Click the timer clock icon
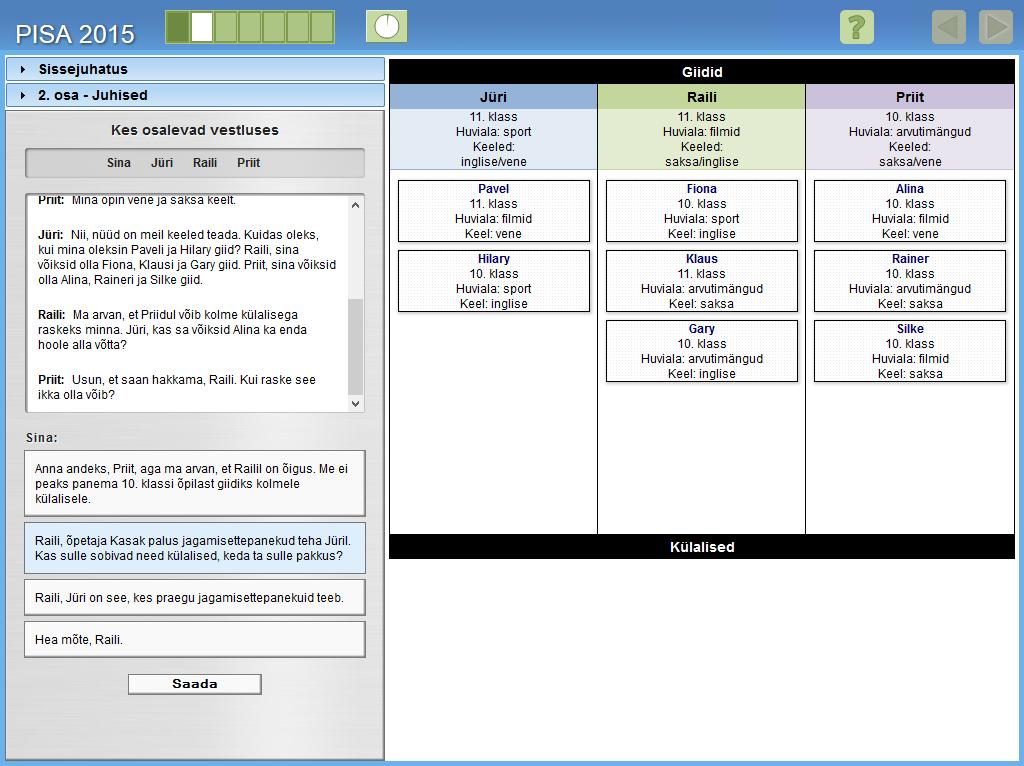This screenshot has height=766, width=1024. pyautogui.click(x=387, y=27)
